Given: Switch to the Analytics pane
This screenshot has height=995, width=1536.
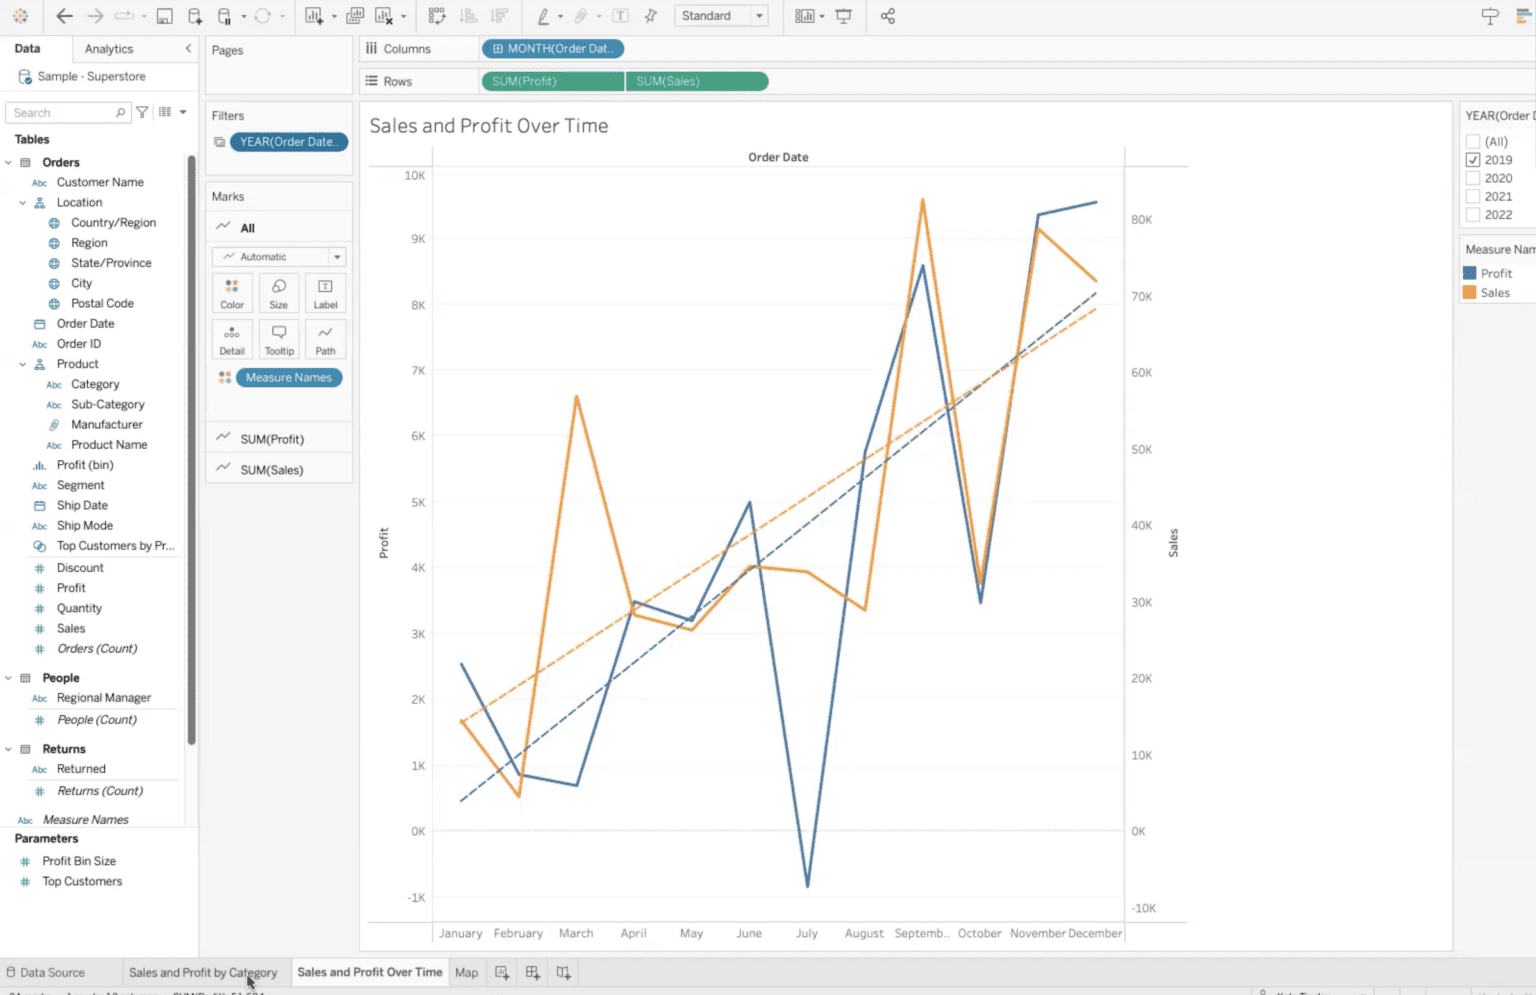Looking at the screenshot, I should pos(107,48).
